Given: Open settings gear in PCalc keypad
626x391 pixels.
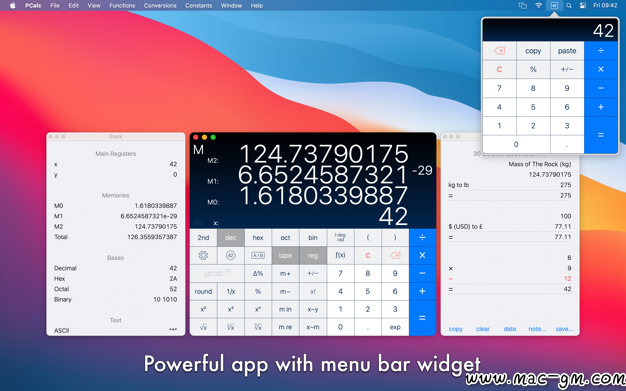Looking at the screenshot, I should point(203,255).
